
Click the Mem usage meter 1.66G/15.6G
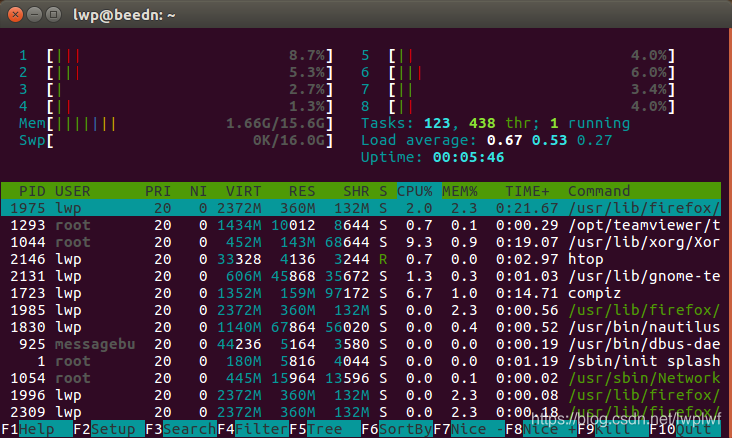coord(176,123)
